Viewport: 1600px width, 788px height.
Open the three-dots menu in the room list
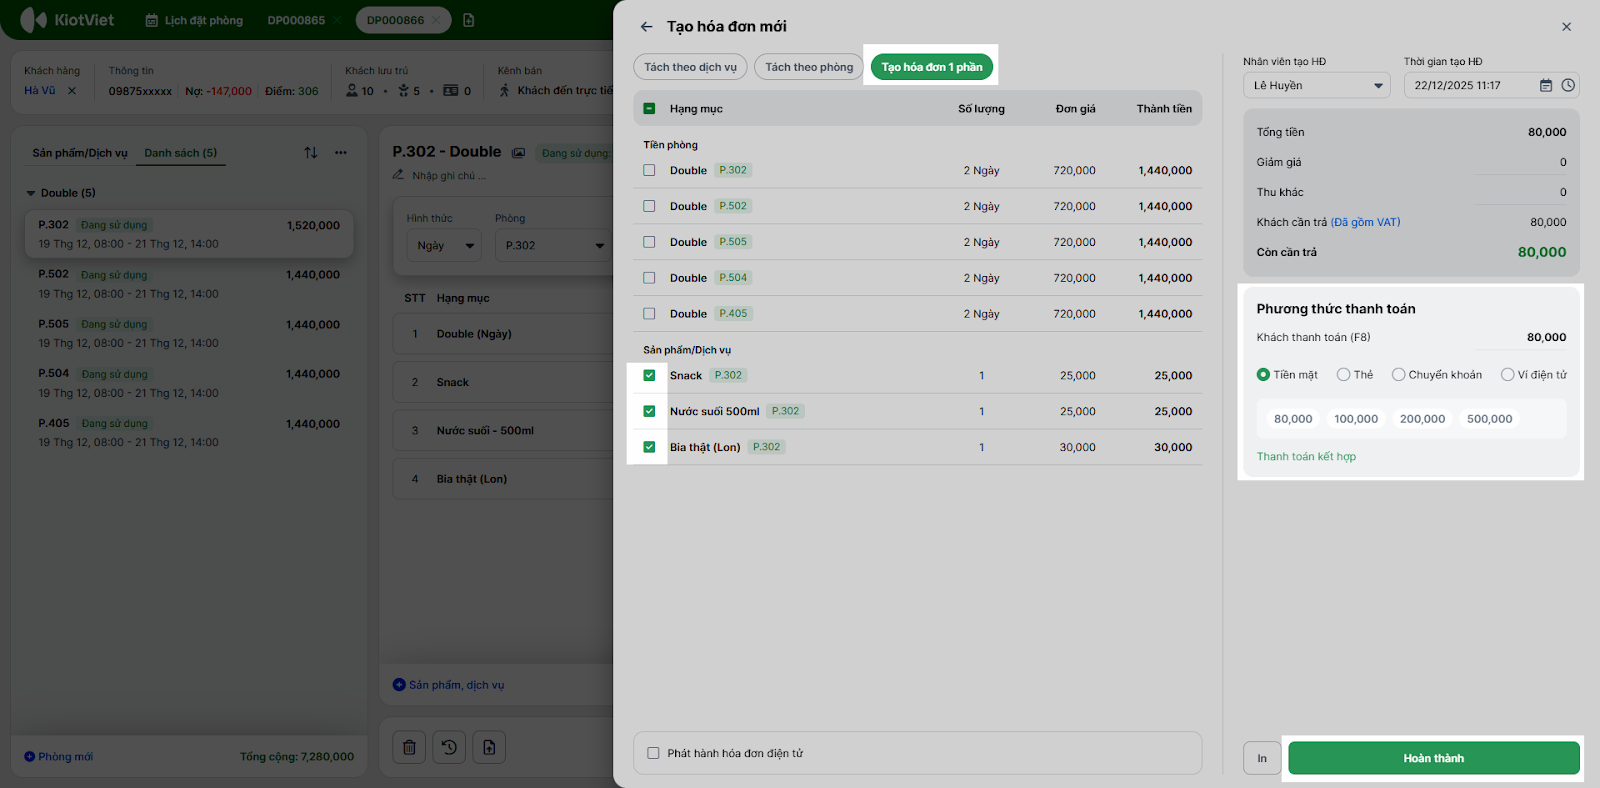[341, 153]
